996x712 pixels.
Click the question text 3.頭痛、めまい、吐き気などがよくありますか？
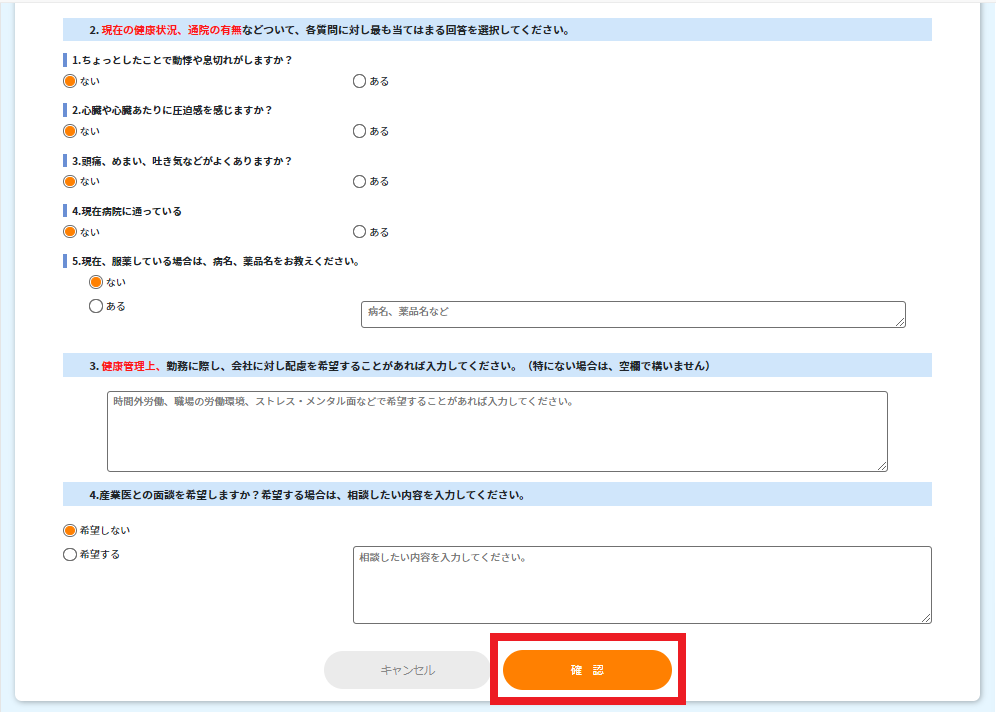click(182, 161)
